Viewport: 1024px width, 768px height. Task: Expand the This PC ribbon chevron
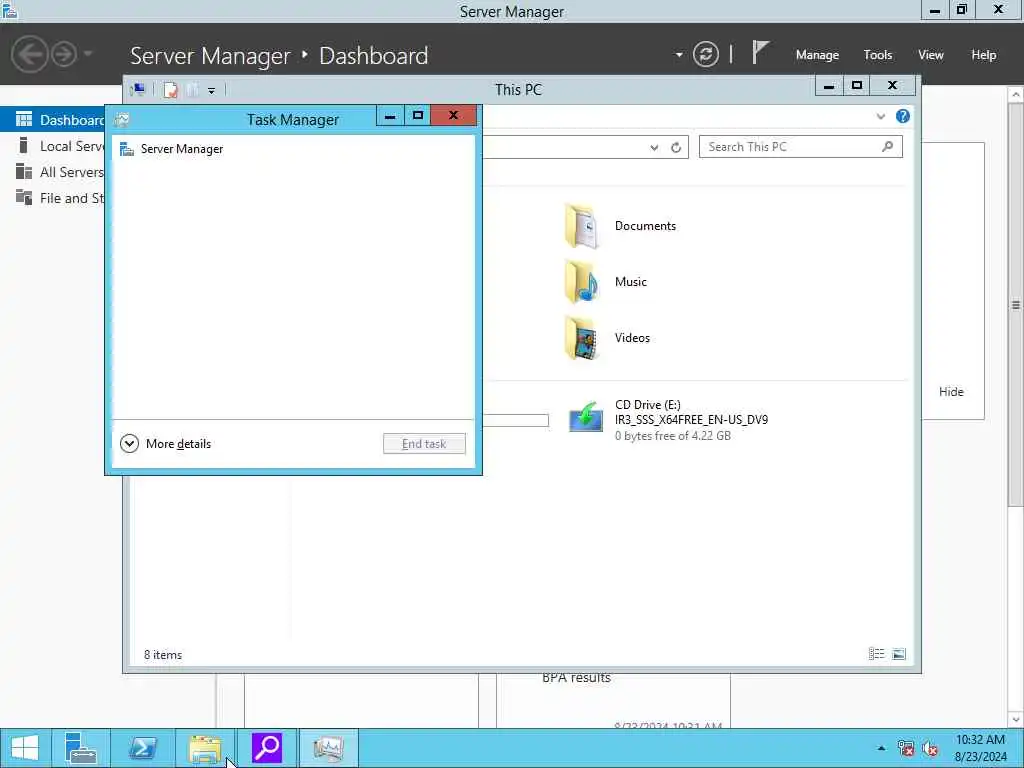pyautogui.click(x=880, y=116)
